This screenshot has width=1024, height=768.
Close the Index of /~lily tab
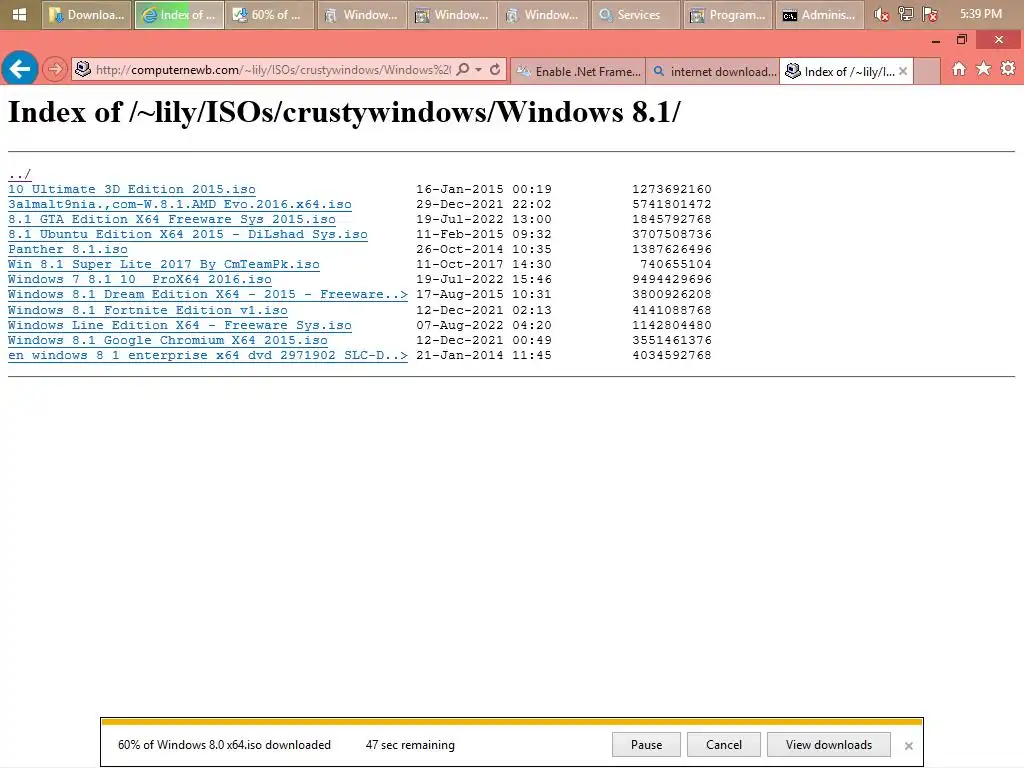click(x=903, y=71)
